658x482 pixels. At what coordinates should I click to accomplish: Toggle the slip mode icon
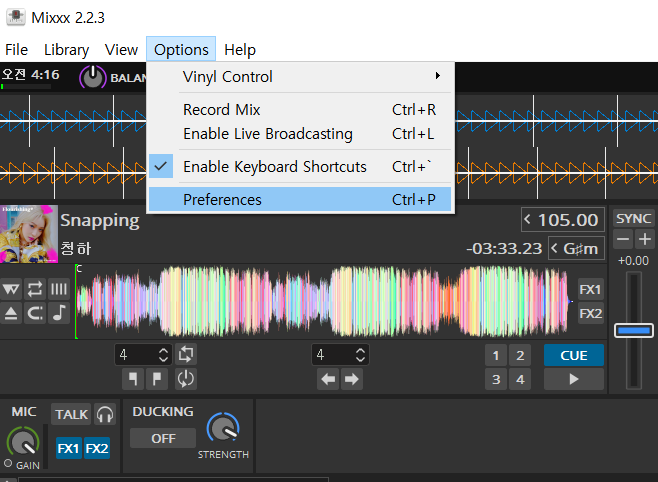[x=35, y=313]
